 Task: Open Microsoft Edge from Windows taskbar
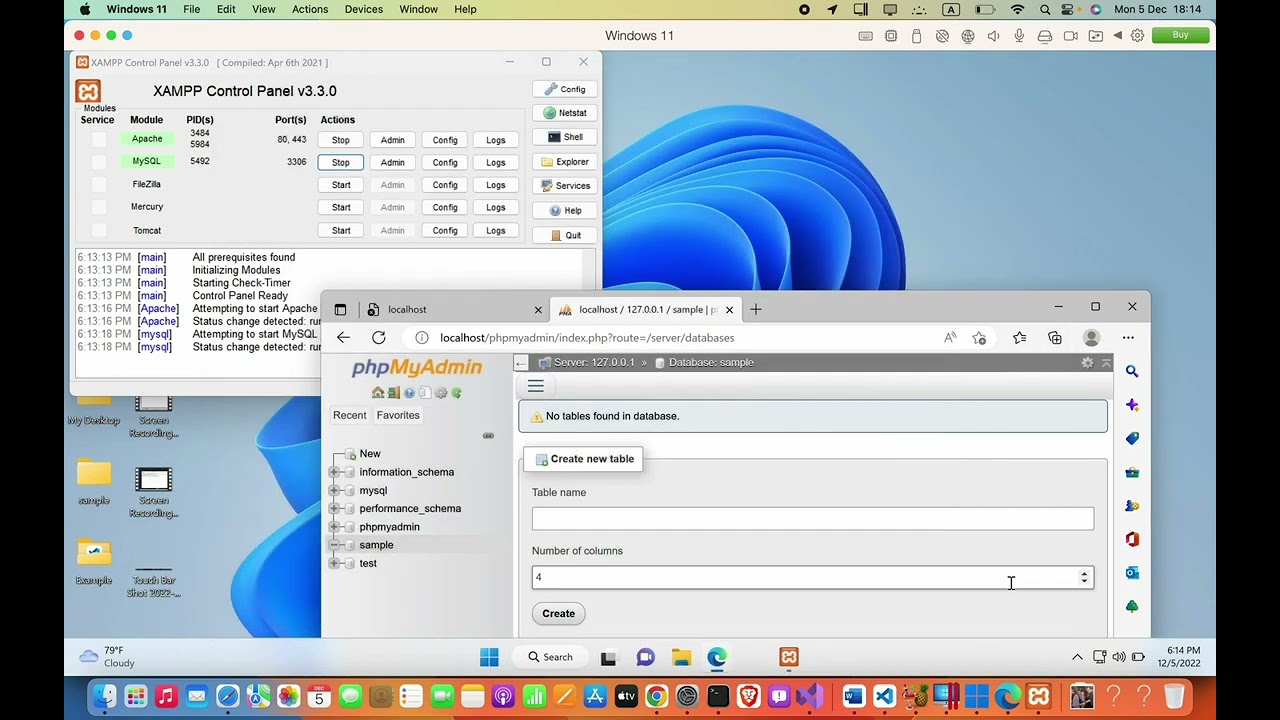[717, 657]
